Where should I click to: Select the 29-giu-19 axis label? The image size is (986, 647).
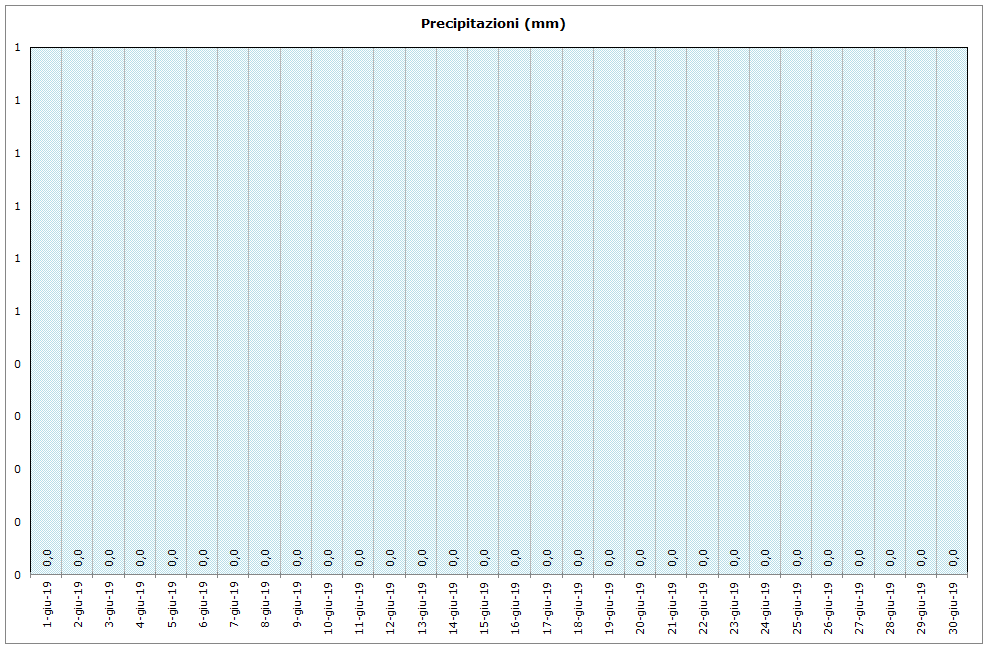pos(921,607)
